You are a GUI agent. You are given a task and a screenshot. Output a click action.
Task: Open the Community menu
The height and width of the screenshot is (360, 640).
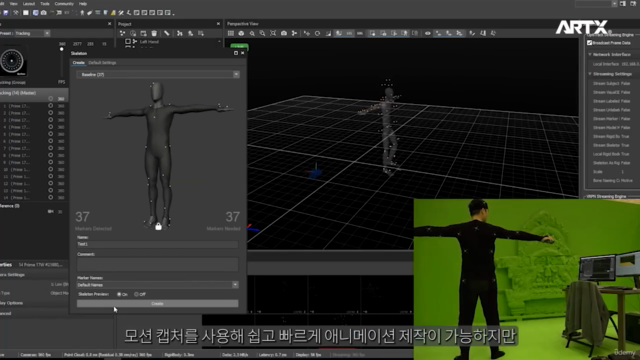64,4
